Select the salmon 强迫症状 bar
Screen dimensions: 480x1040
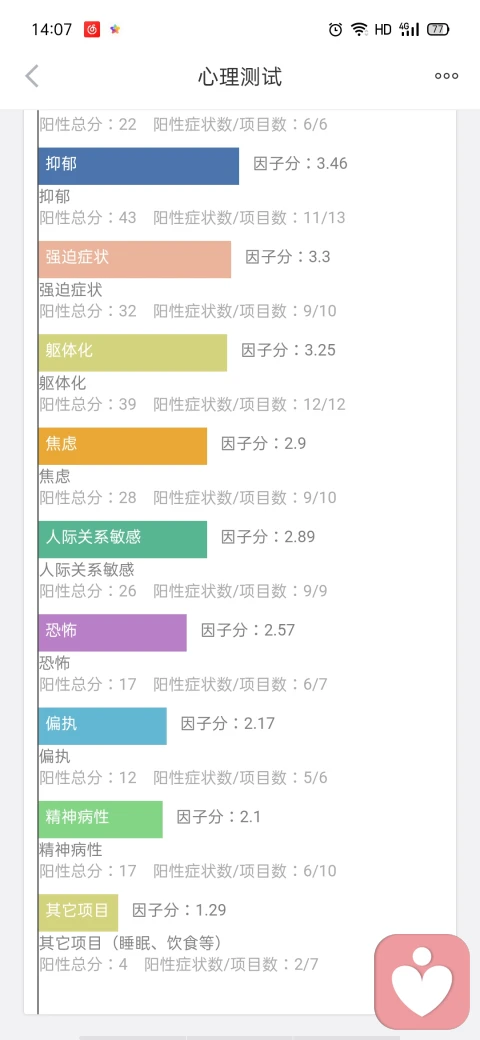coord(135,259)
